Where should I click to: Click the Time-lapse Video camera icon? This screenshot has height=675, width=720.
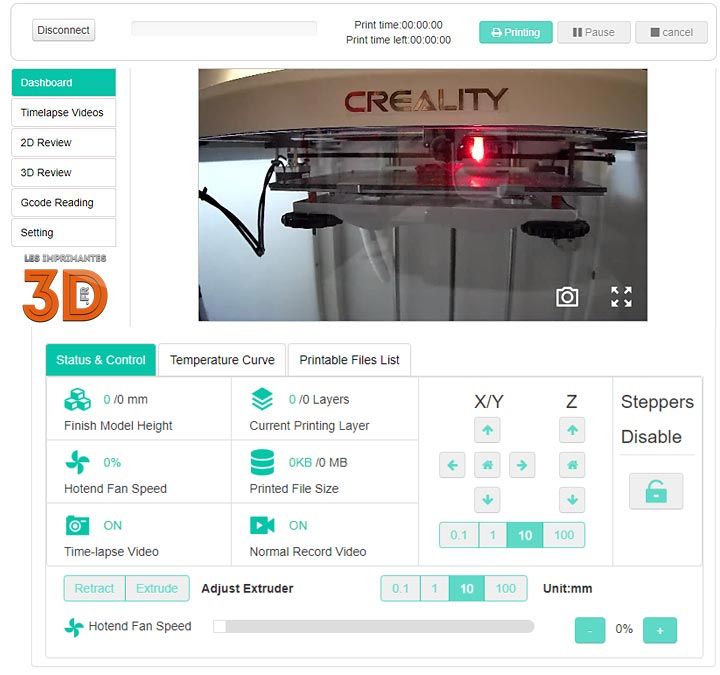[x=77, y=525]
